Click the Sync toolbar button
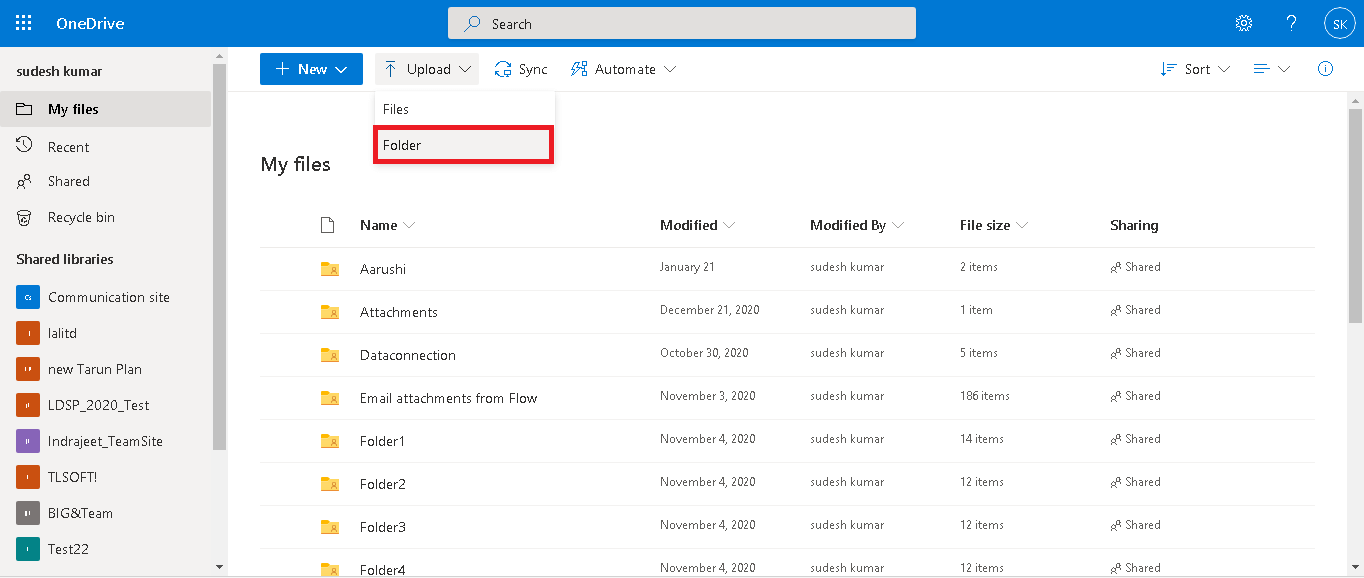The width and height of the screenshot is (1364, 578). coord(521,69)
